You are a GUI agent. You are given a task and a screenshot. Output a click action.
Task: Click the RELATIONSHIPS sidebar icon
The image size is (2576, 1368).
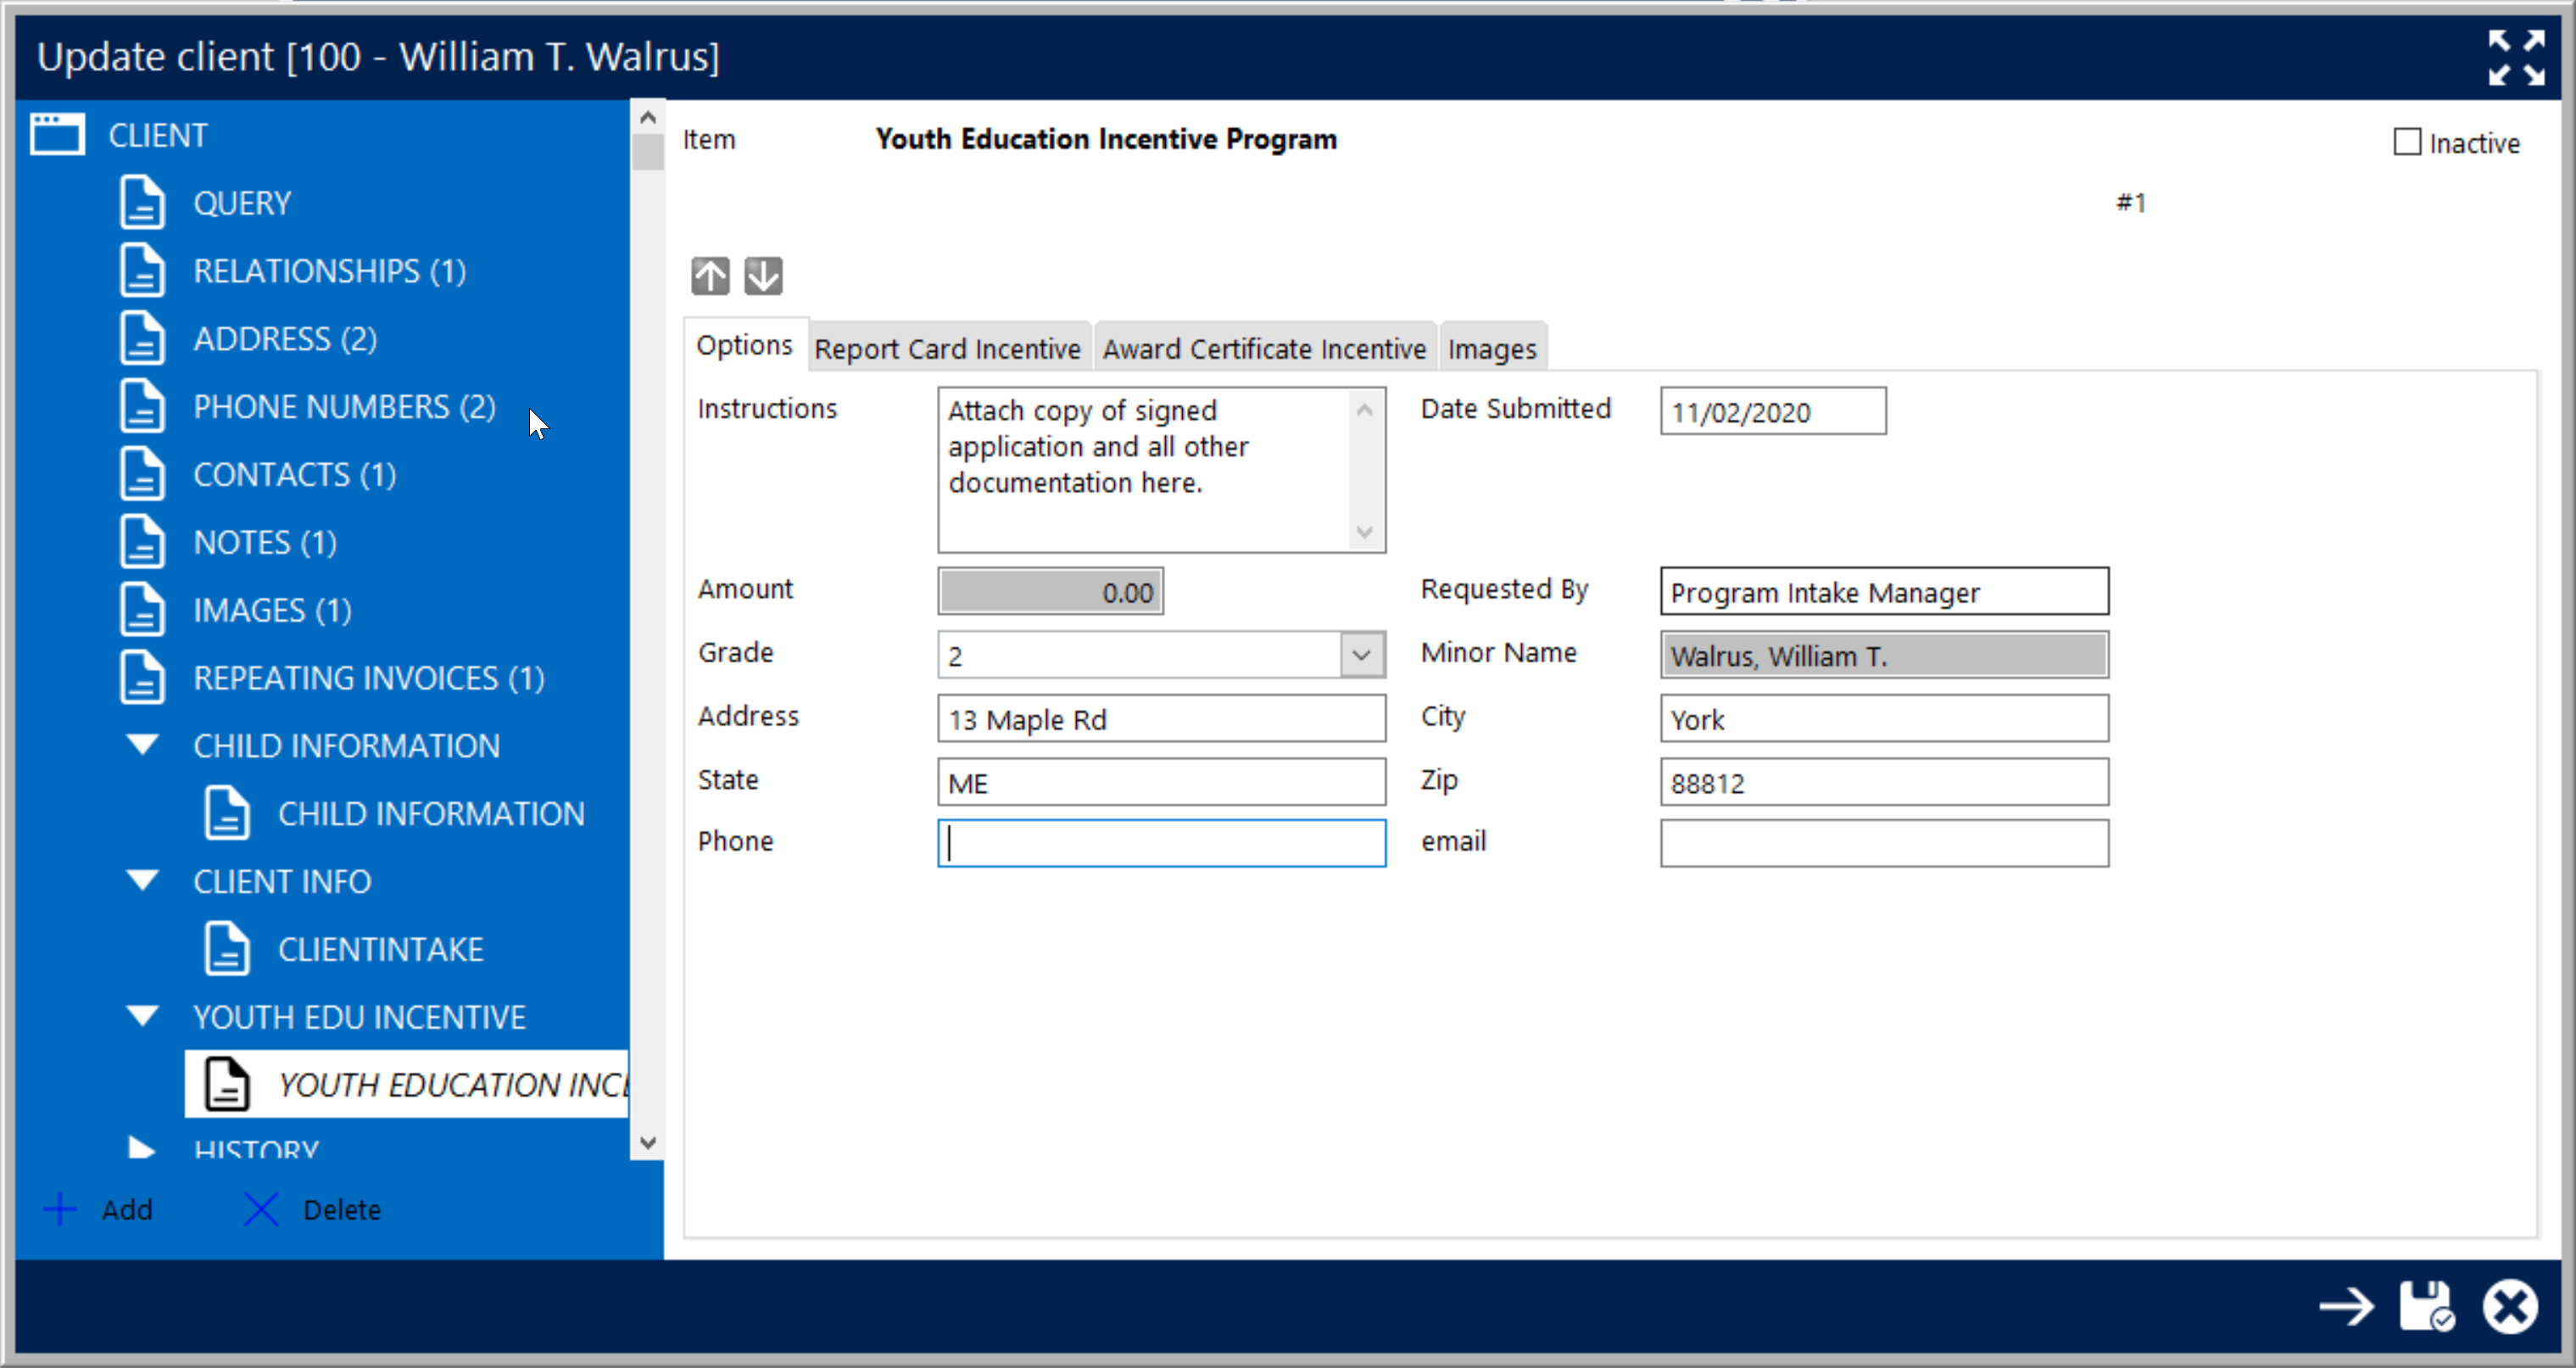142,269
